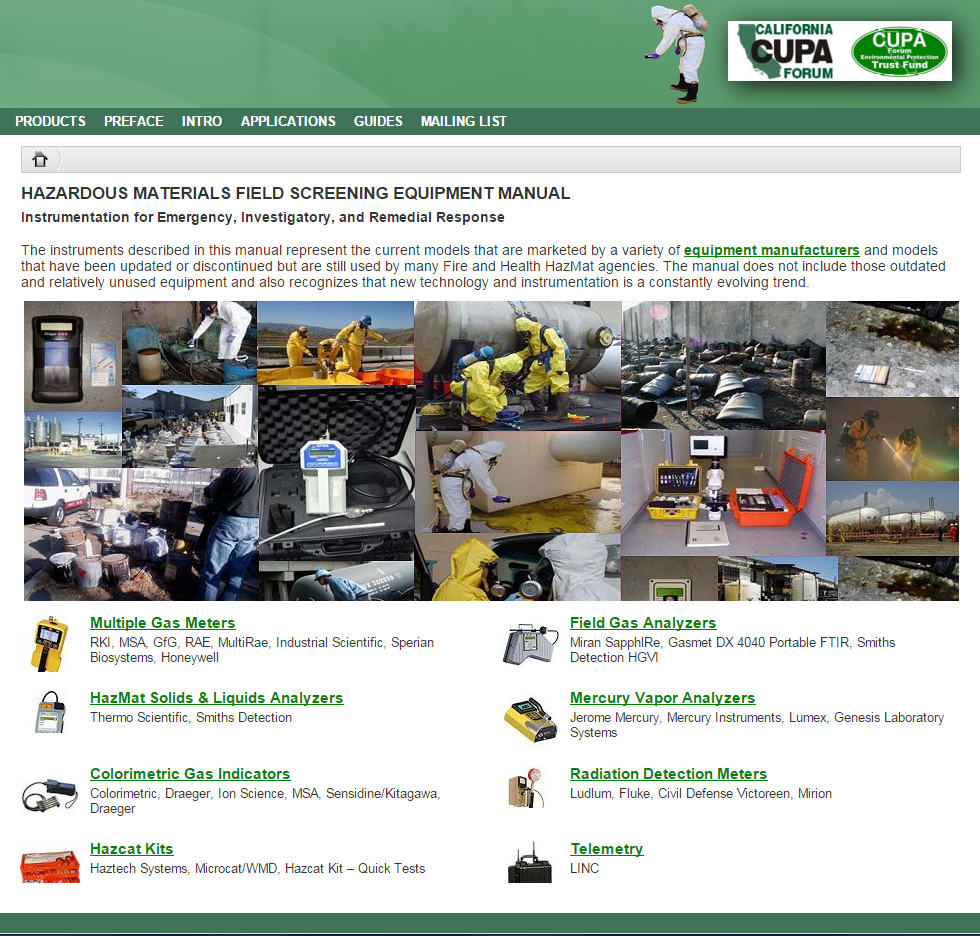Click the 'Thermo Scientific, Smiths Detection' text
This screenshot has height=936, width=980.
[x=191, y=717]
